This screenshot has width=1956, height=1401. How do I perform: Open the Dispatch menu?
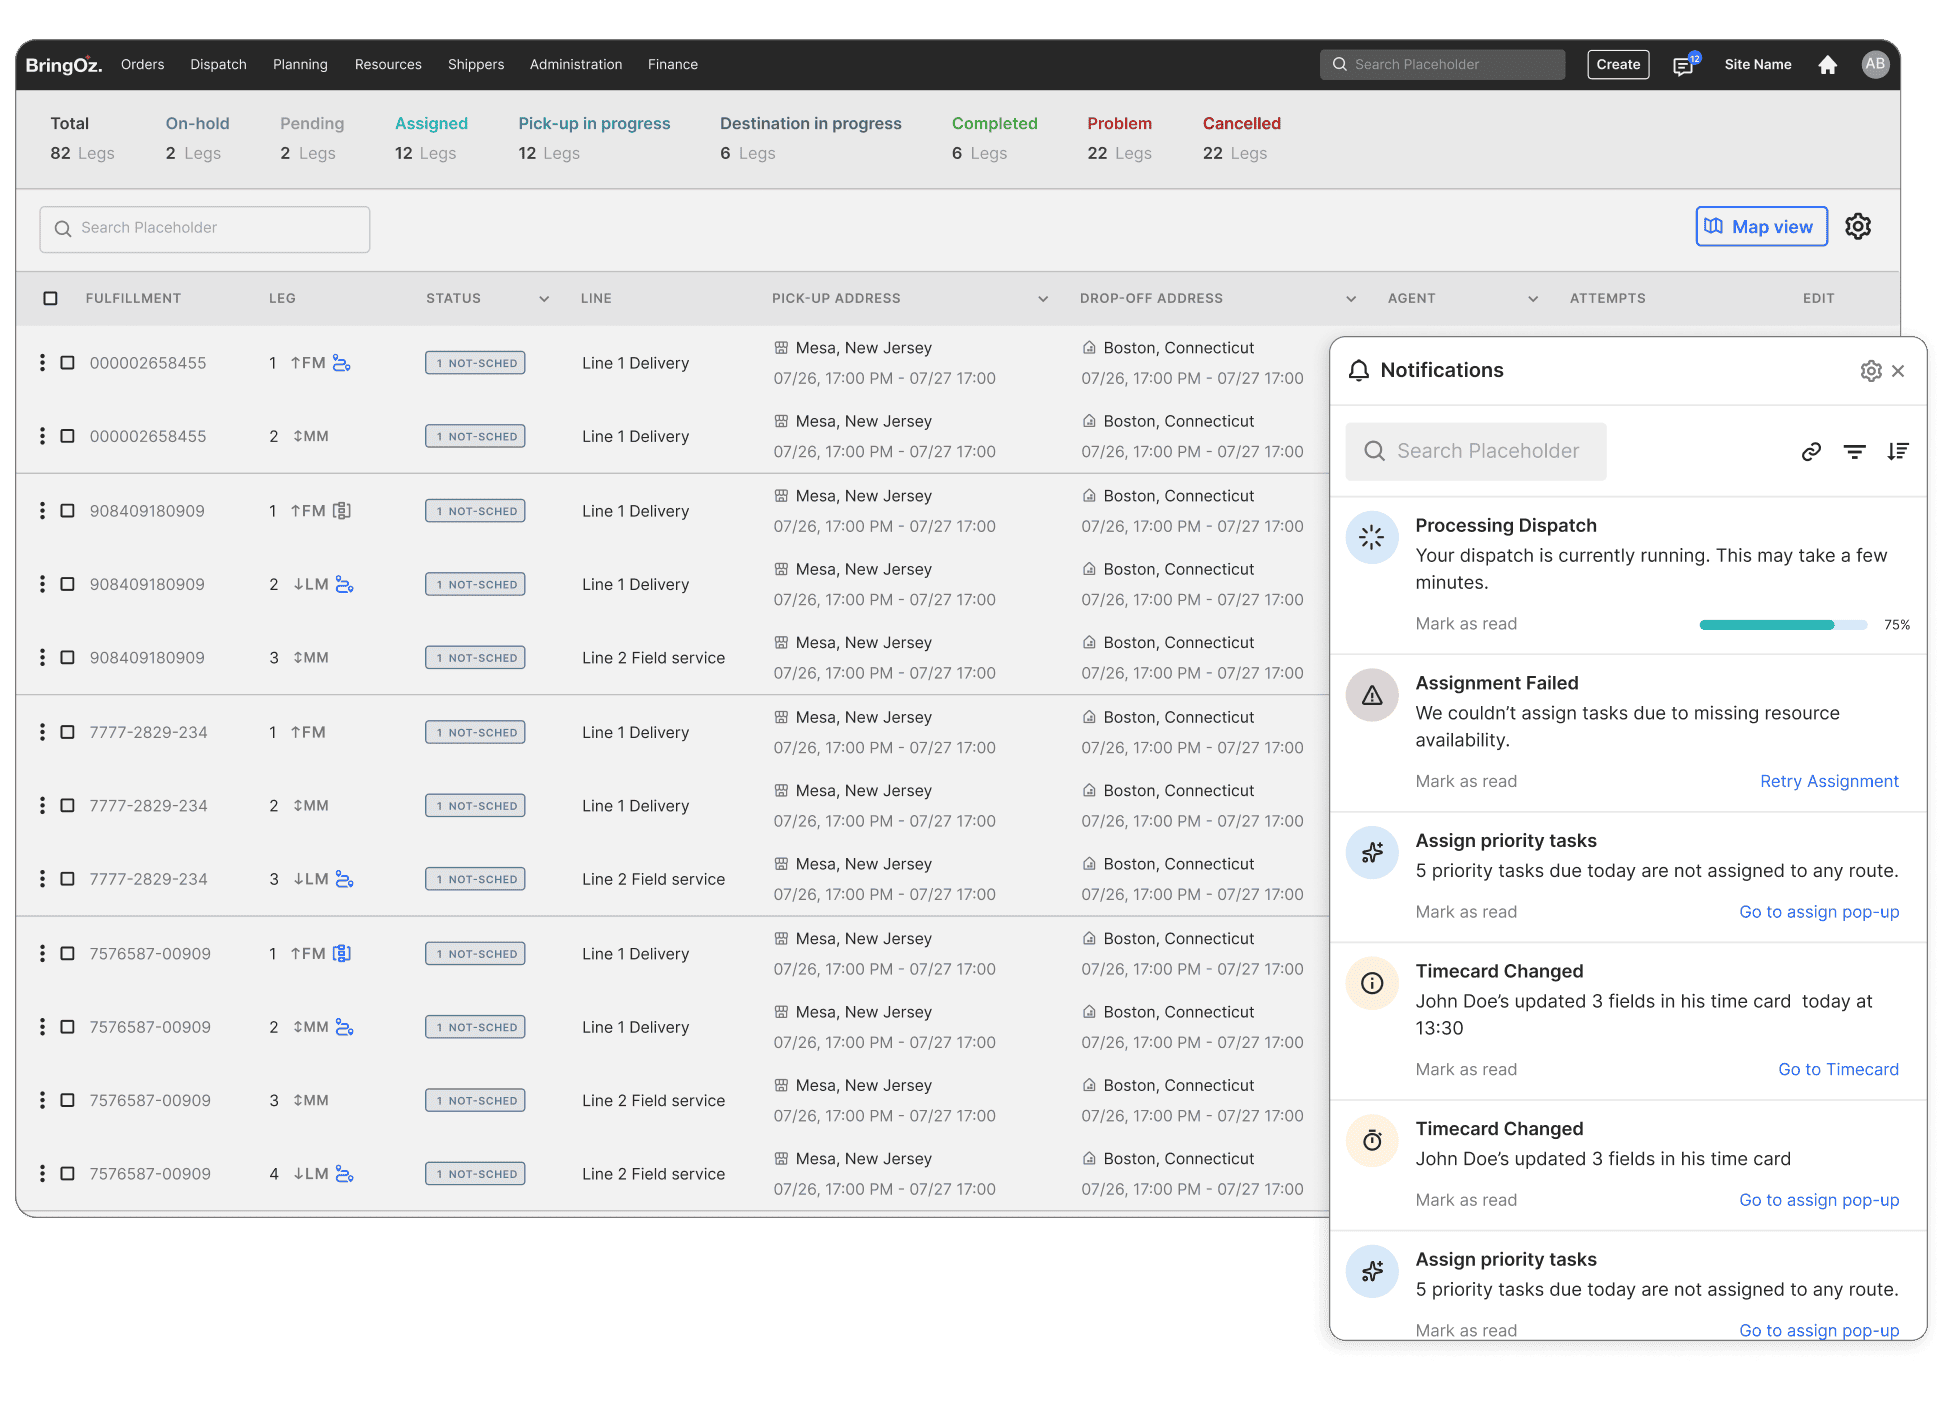(x=218, y=64)
